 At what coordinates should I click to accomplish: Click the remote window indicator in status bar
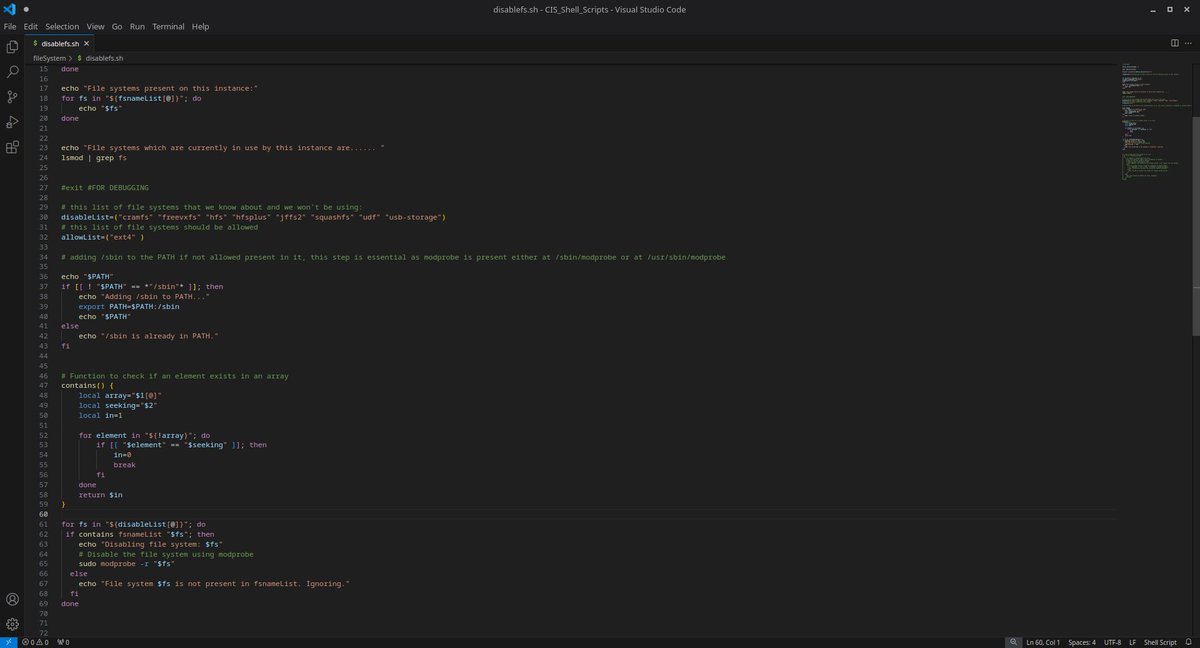pos(8,642)
